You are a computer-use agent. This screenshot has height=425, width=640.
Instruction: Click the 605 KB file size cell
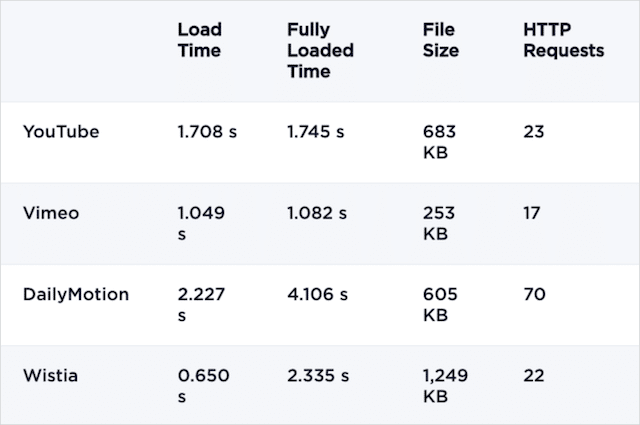point(439,304)
